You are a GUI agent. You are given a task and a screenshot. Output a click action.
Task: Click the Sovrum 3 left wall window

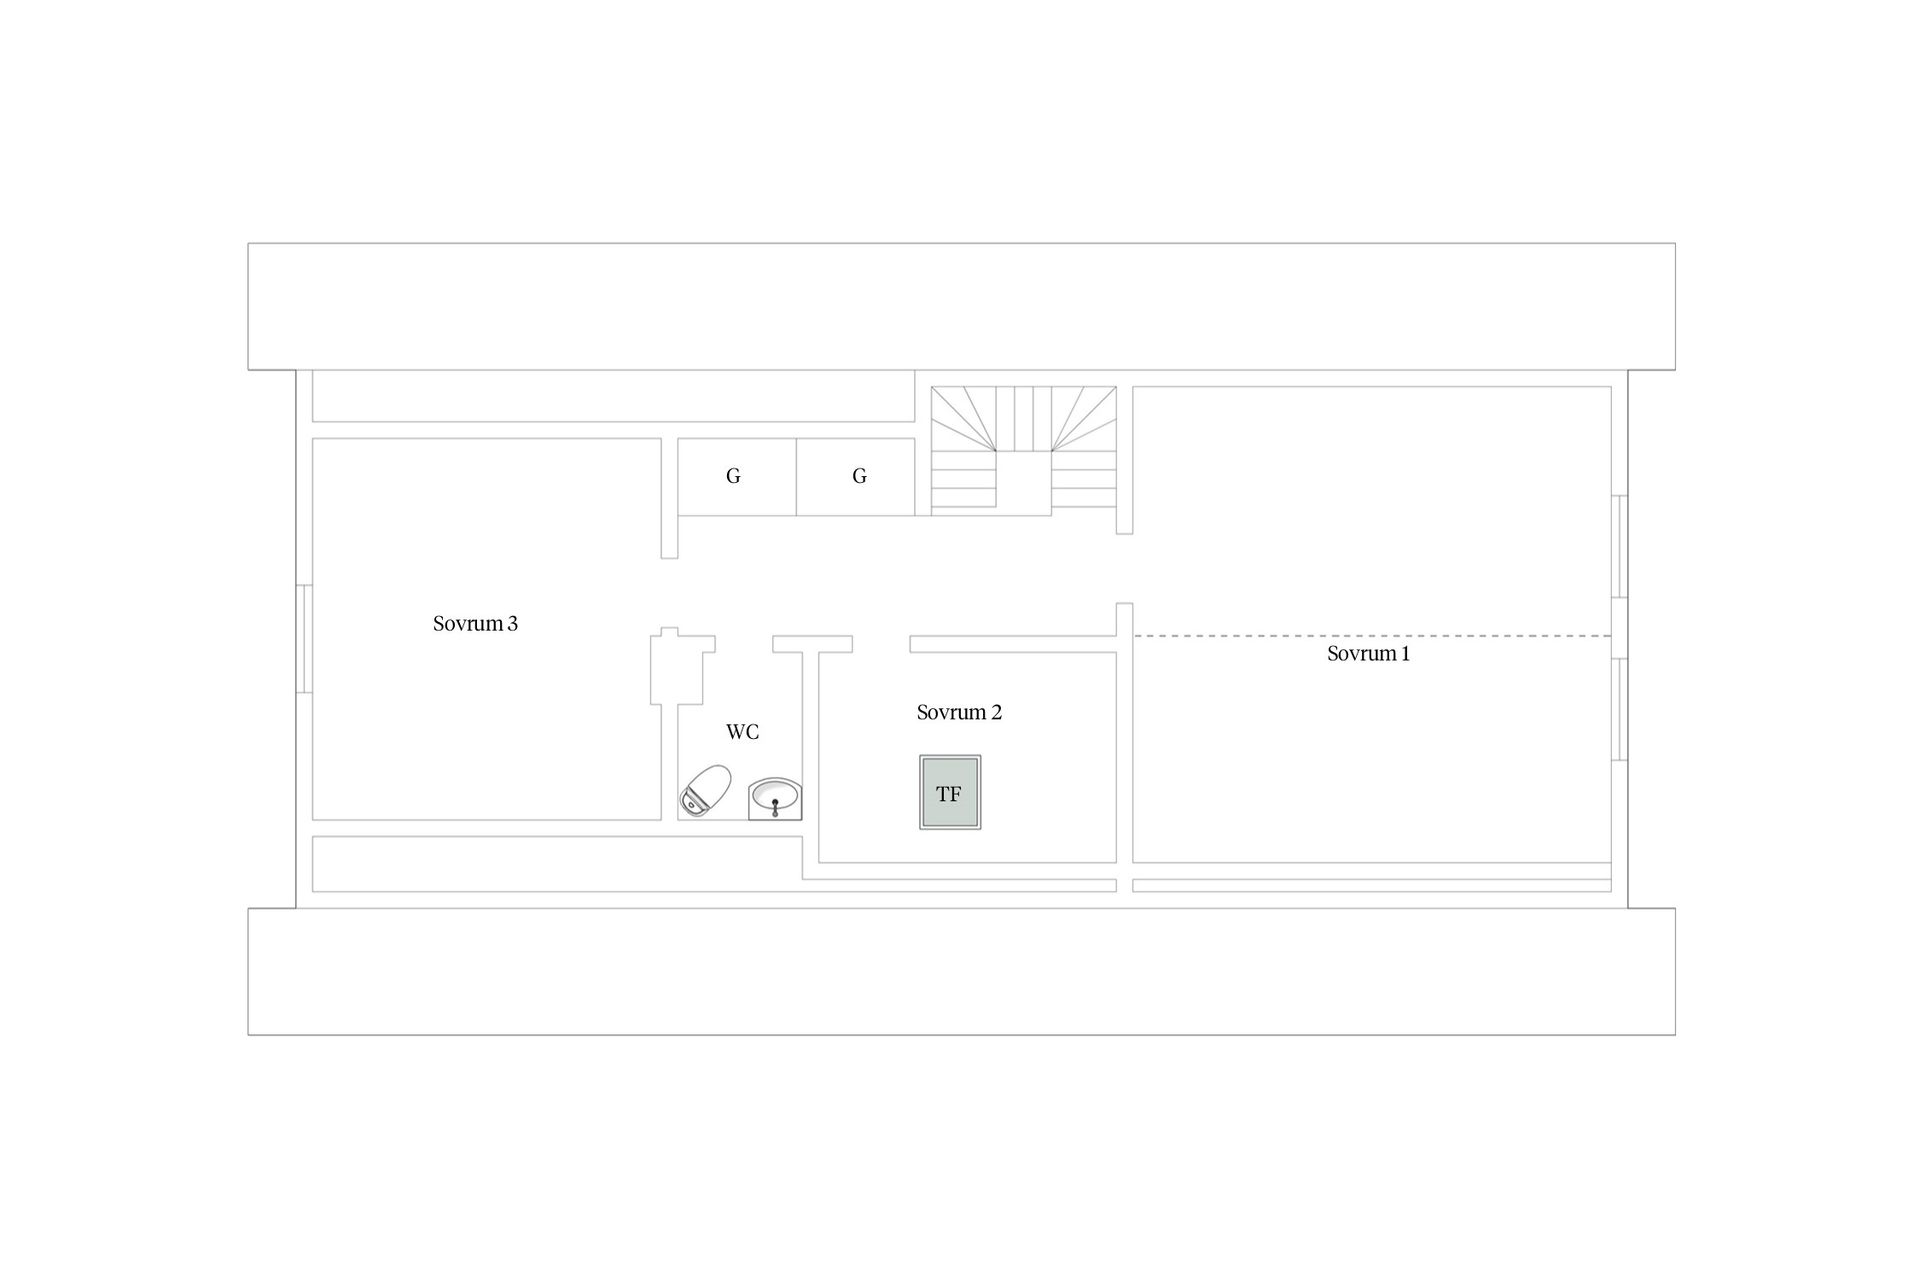(304, 639)
